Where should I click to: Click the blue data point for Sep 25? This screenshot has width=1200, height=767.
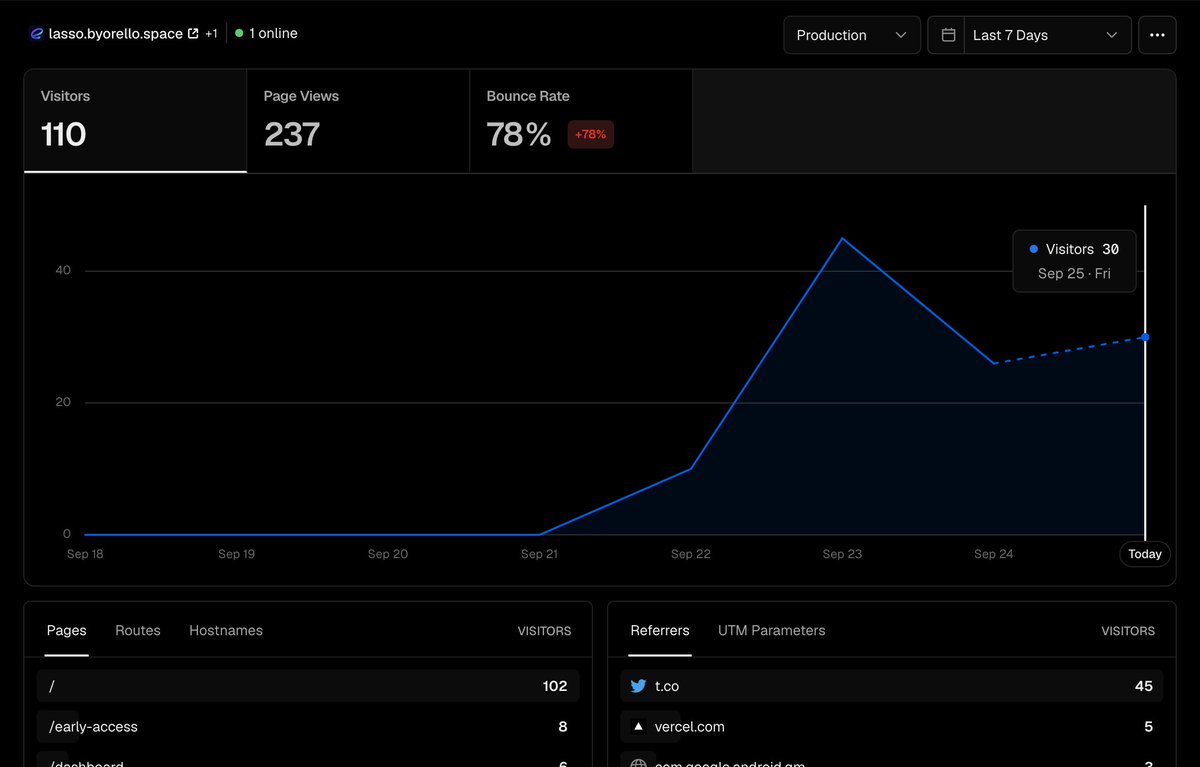1145,337
